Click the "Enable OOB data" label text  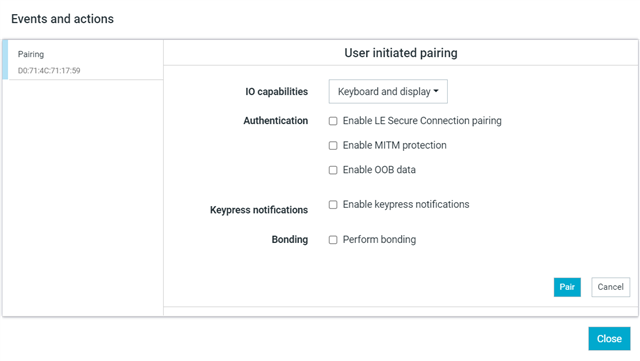click(379, 170)
